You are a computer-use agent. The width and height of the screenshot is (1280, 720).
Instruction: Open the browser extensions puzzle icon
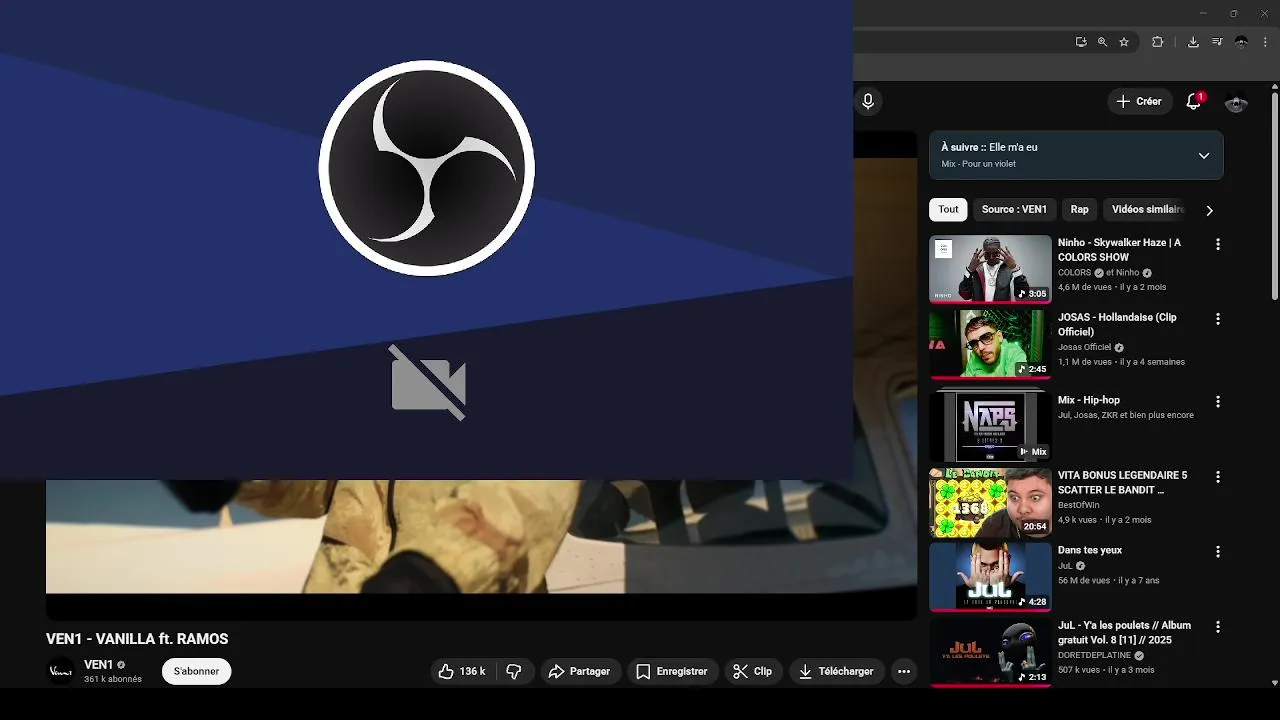pyautogui.click(x=1158, y=42)
